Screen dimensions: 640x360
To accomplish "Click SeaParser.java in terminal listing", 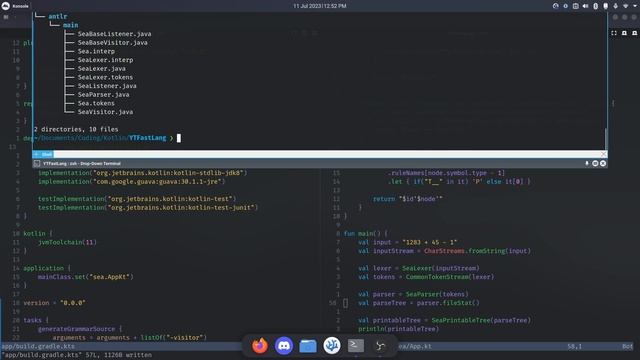I will click(103, 94).
